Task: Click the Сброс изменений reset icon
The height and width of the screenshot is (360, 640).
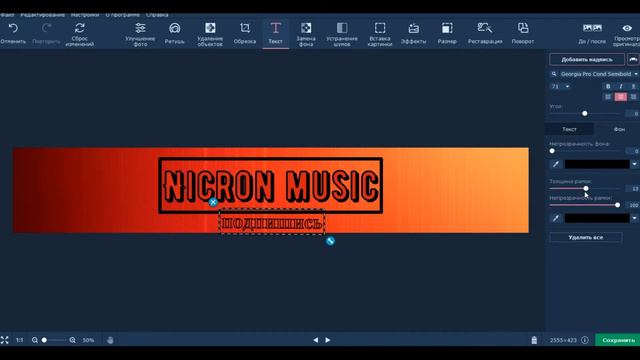Action: [80, 28]
